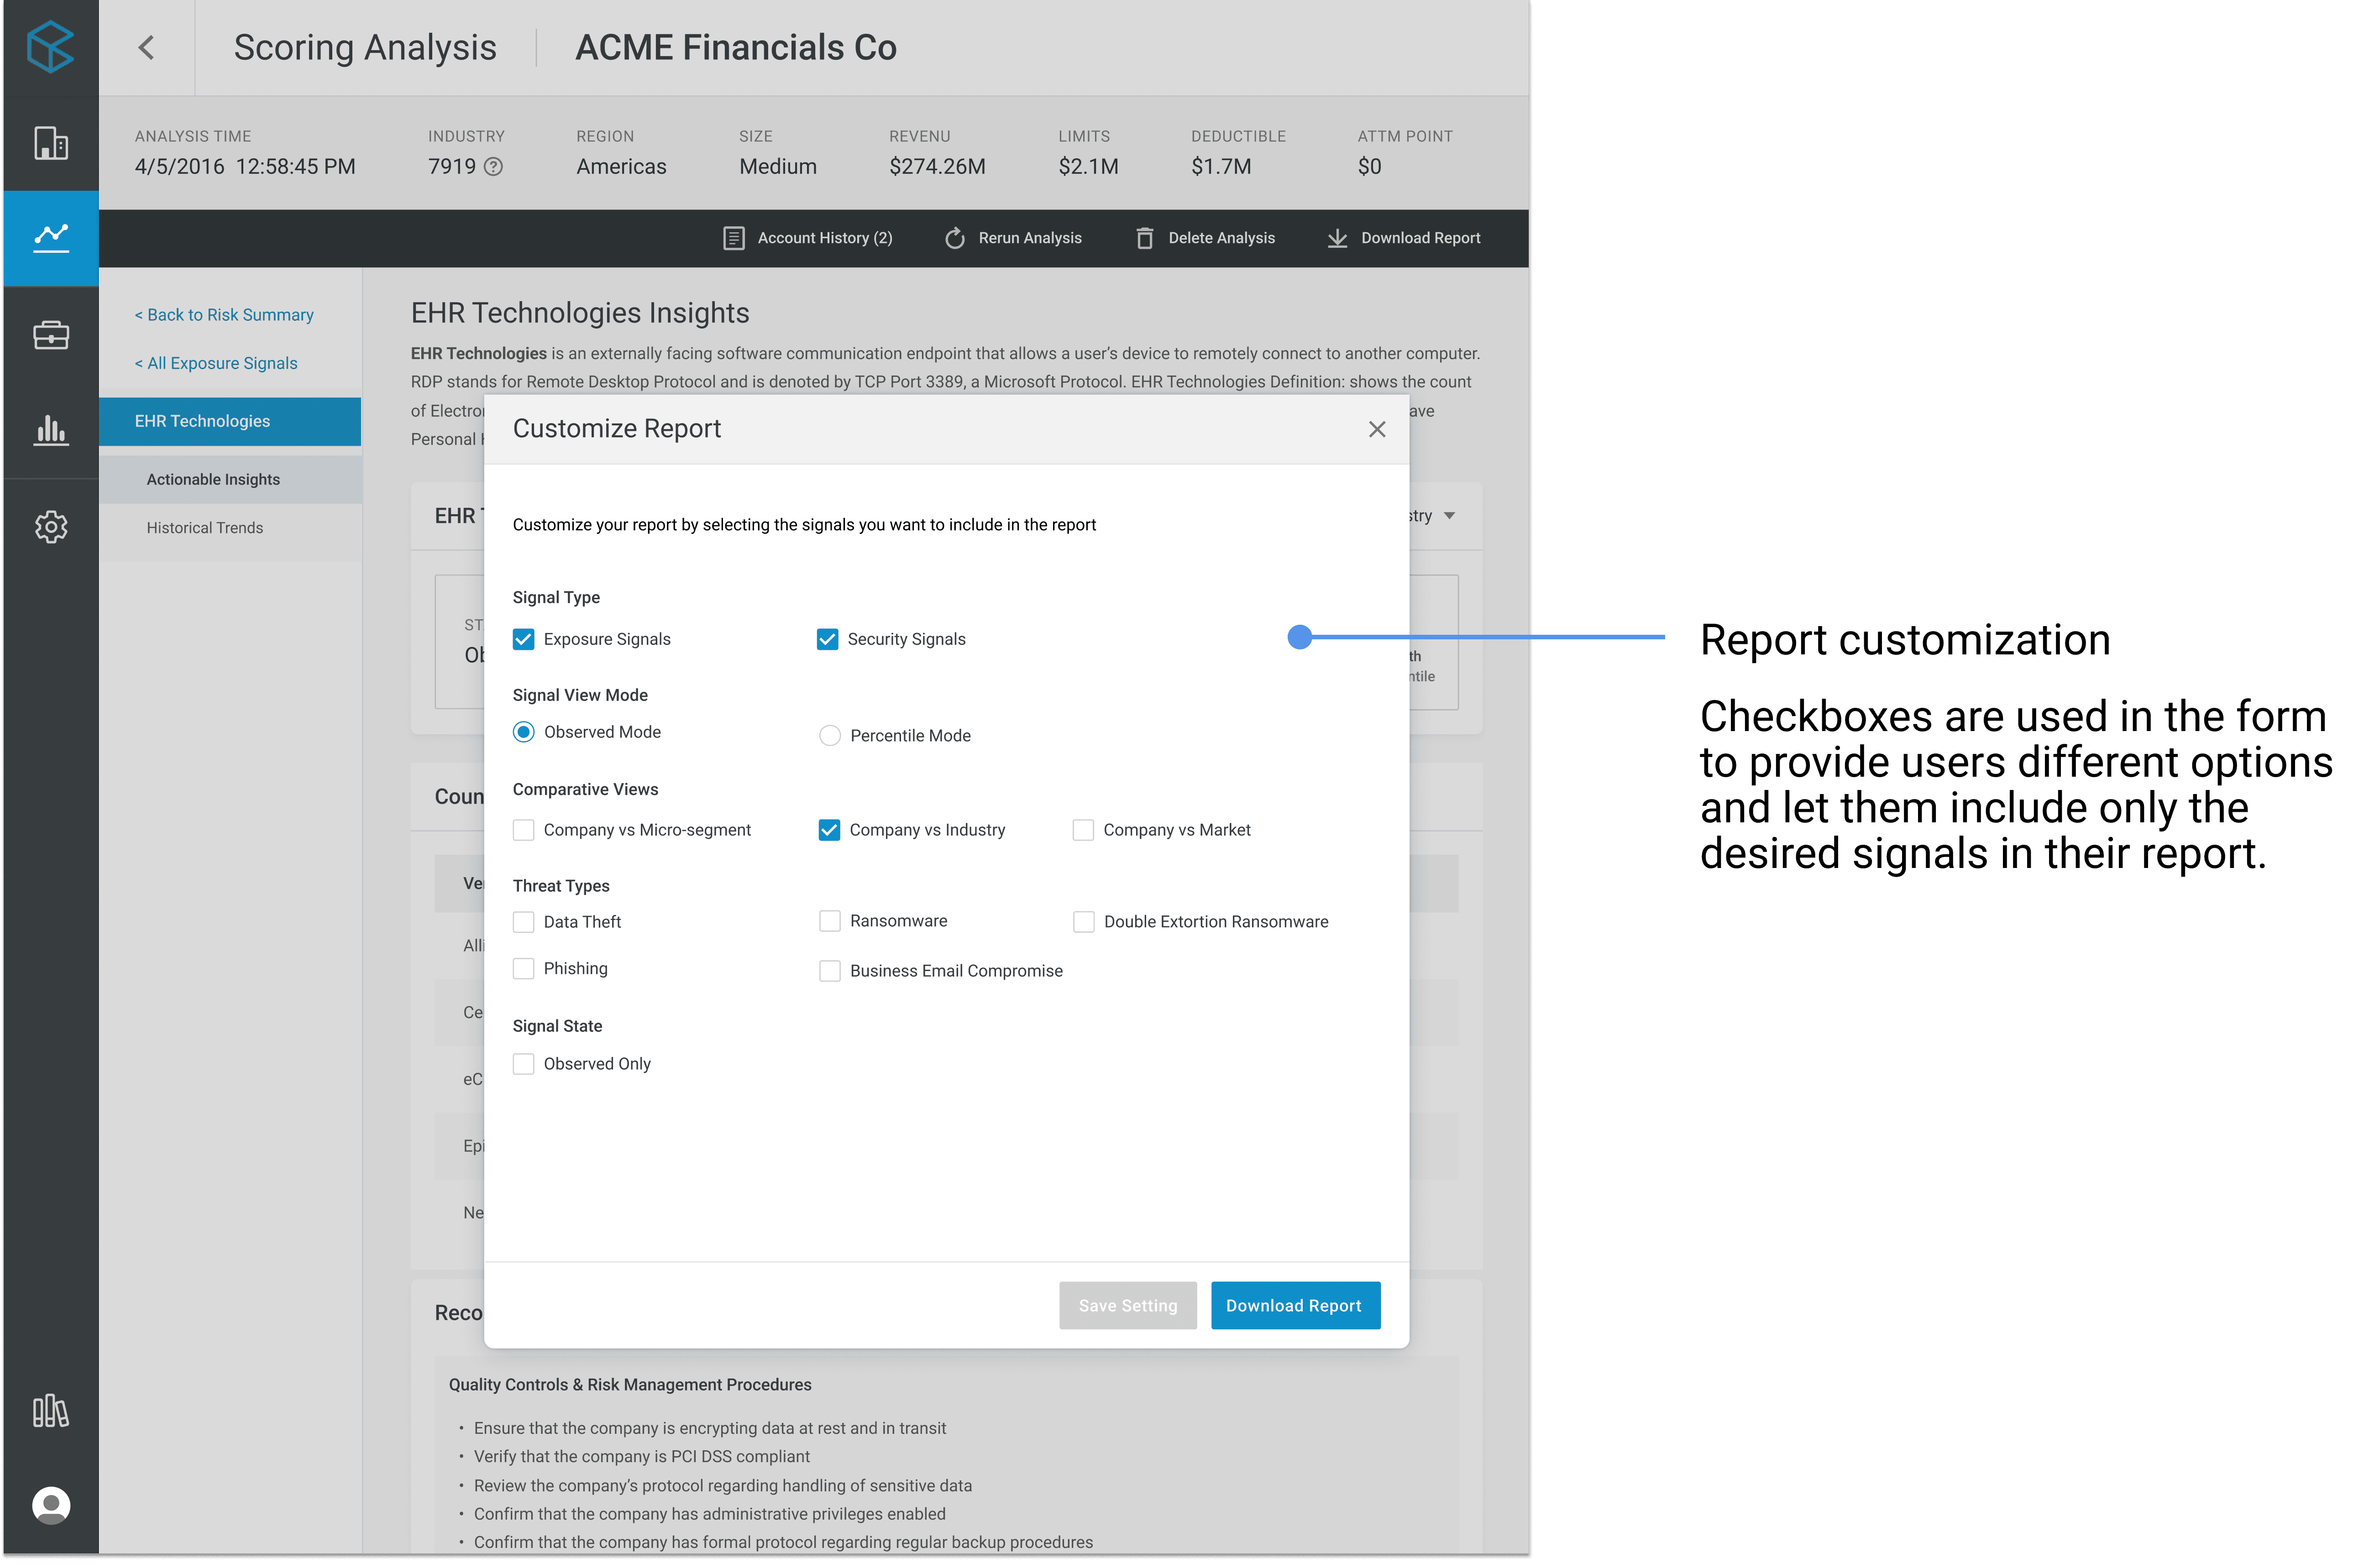Click the industry code help question icon
The image size is (2369, 1568).
point(493,167)
